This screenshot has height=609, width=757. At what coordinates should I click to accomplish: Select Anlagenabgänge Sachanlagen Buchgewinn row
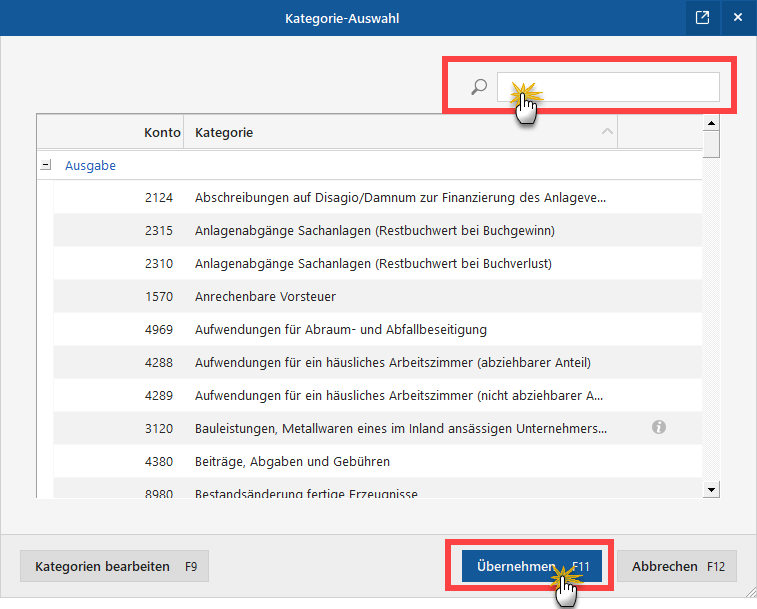coord(378,230)
